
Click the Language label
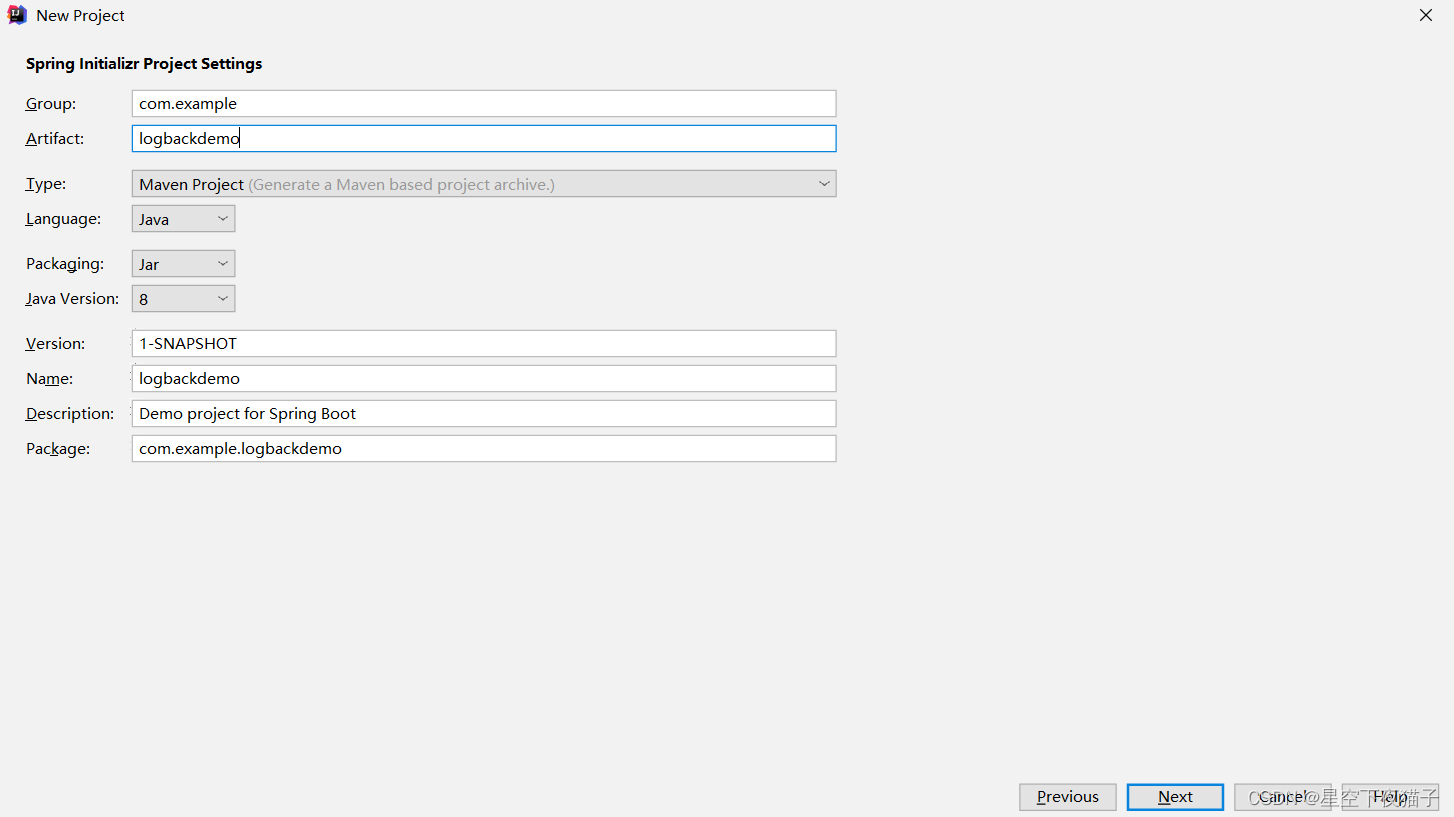tap(63, 219)
